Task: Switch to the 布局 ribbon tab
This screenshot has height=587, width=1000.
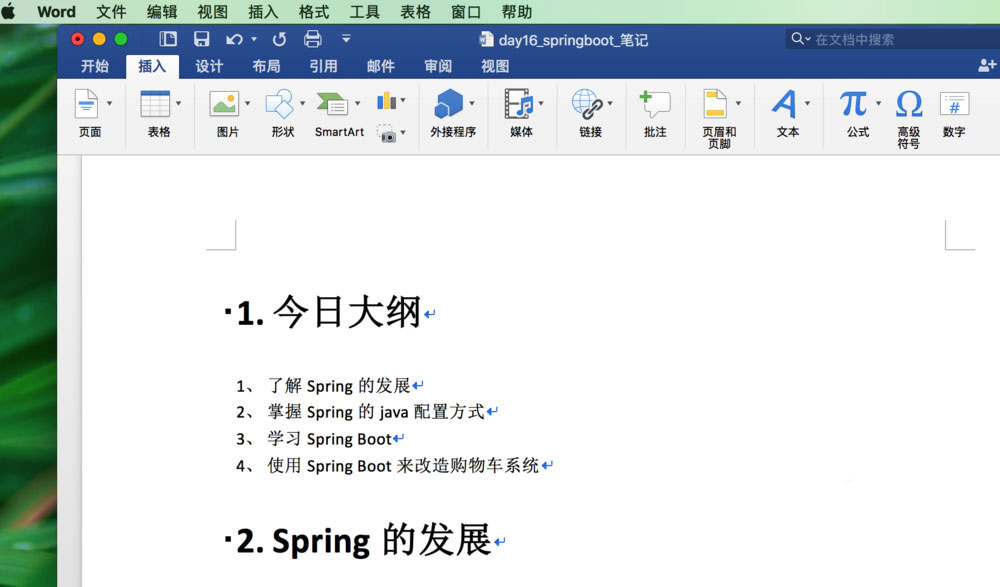Action: (266, 66)
